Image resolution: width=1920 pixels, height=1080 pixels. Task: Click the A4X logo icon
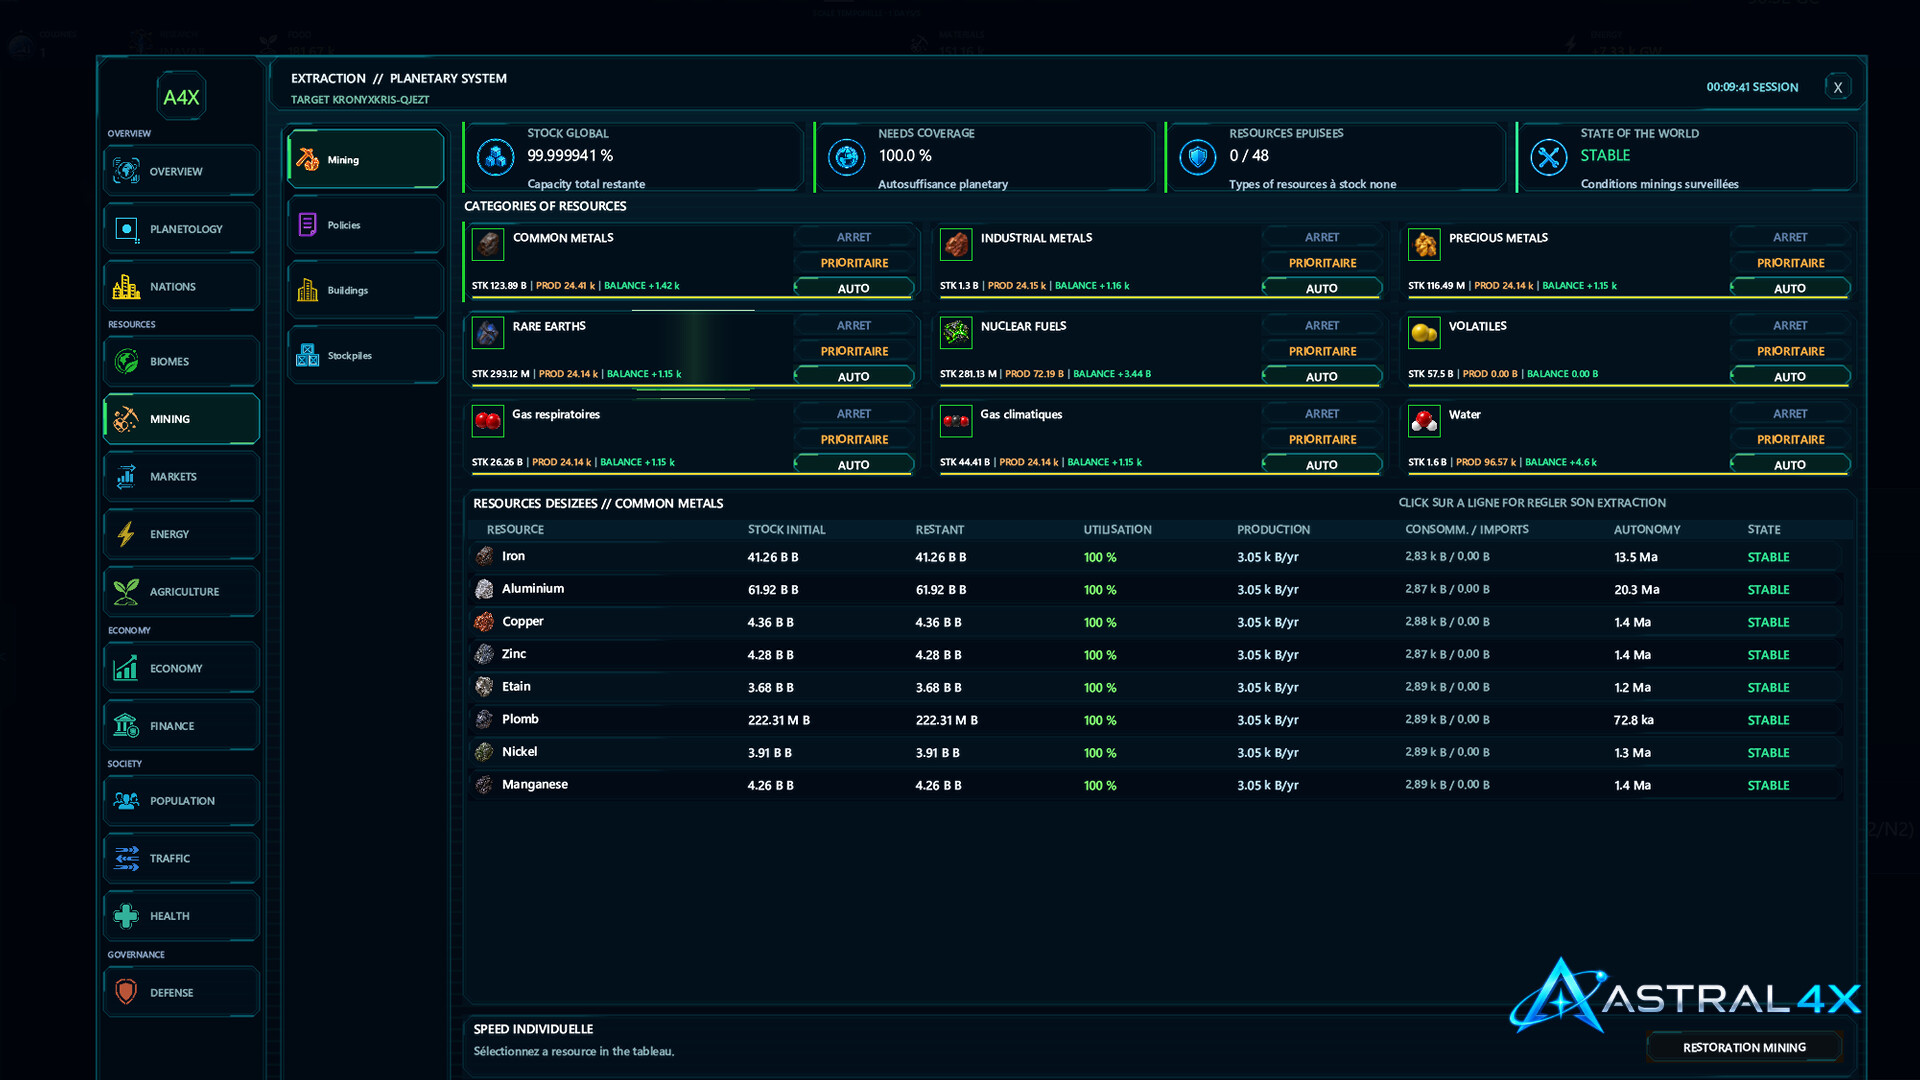pos(181,97)
